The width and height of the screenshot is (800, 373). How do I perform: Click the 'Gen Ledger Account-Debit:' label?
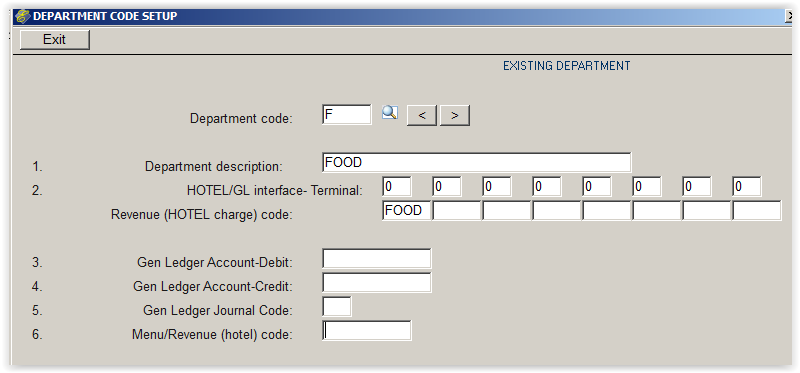215,262
